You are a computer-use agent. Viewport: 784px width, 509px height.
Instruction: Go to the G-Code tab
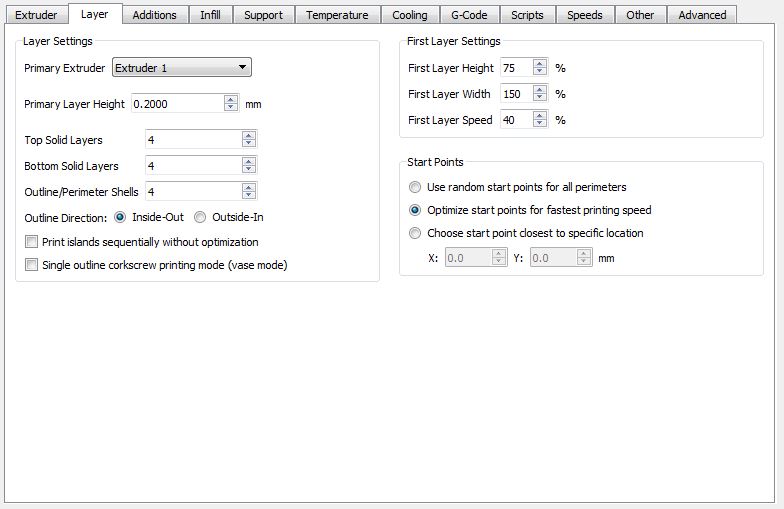tap(469, 15)
